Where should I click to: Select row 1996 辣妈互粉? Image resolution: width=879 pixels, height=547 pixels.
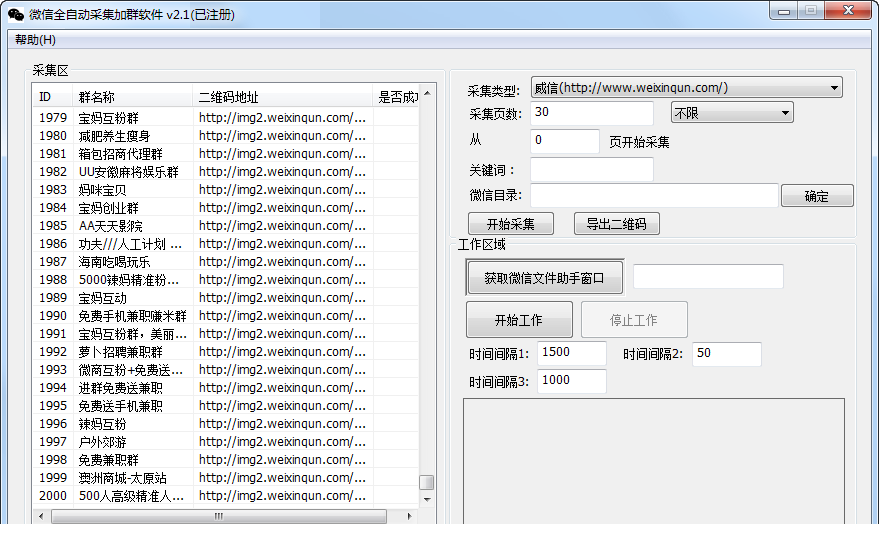(225, 424)
